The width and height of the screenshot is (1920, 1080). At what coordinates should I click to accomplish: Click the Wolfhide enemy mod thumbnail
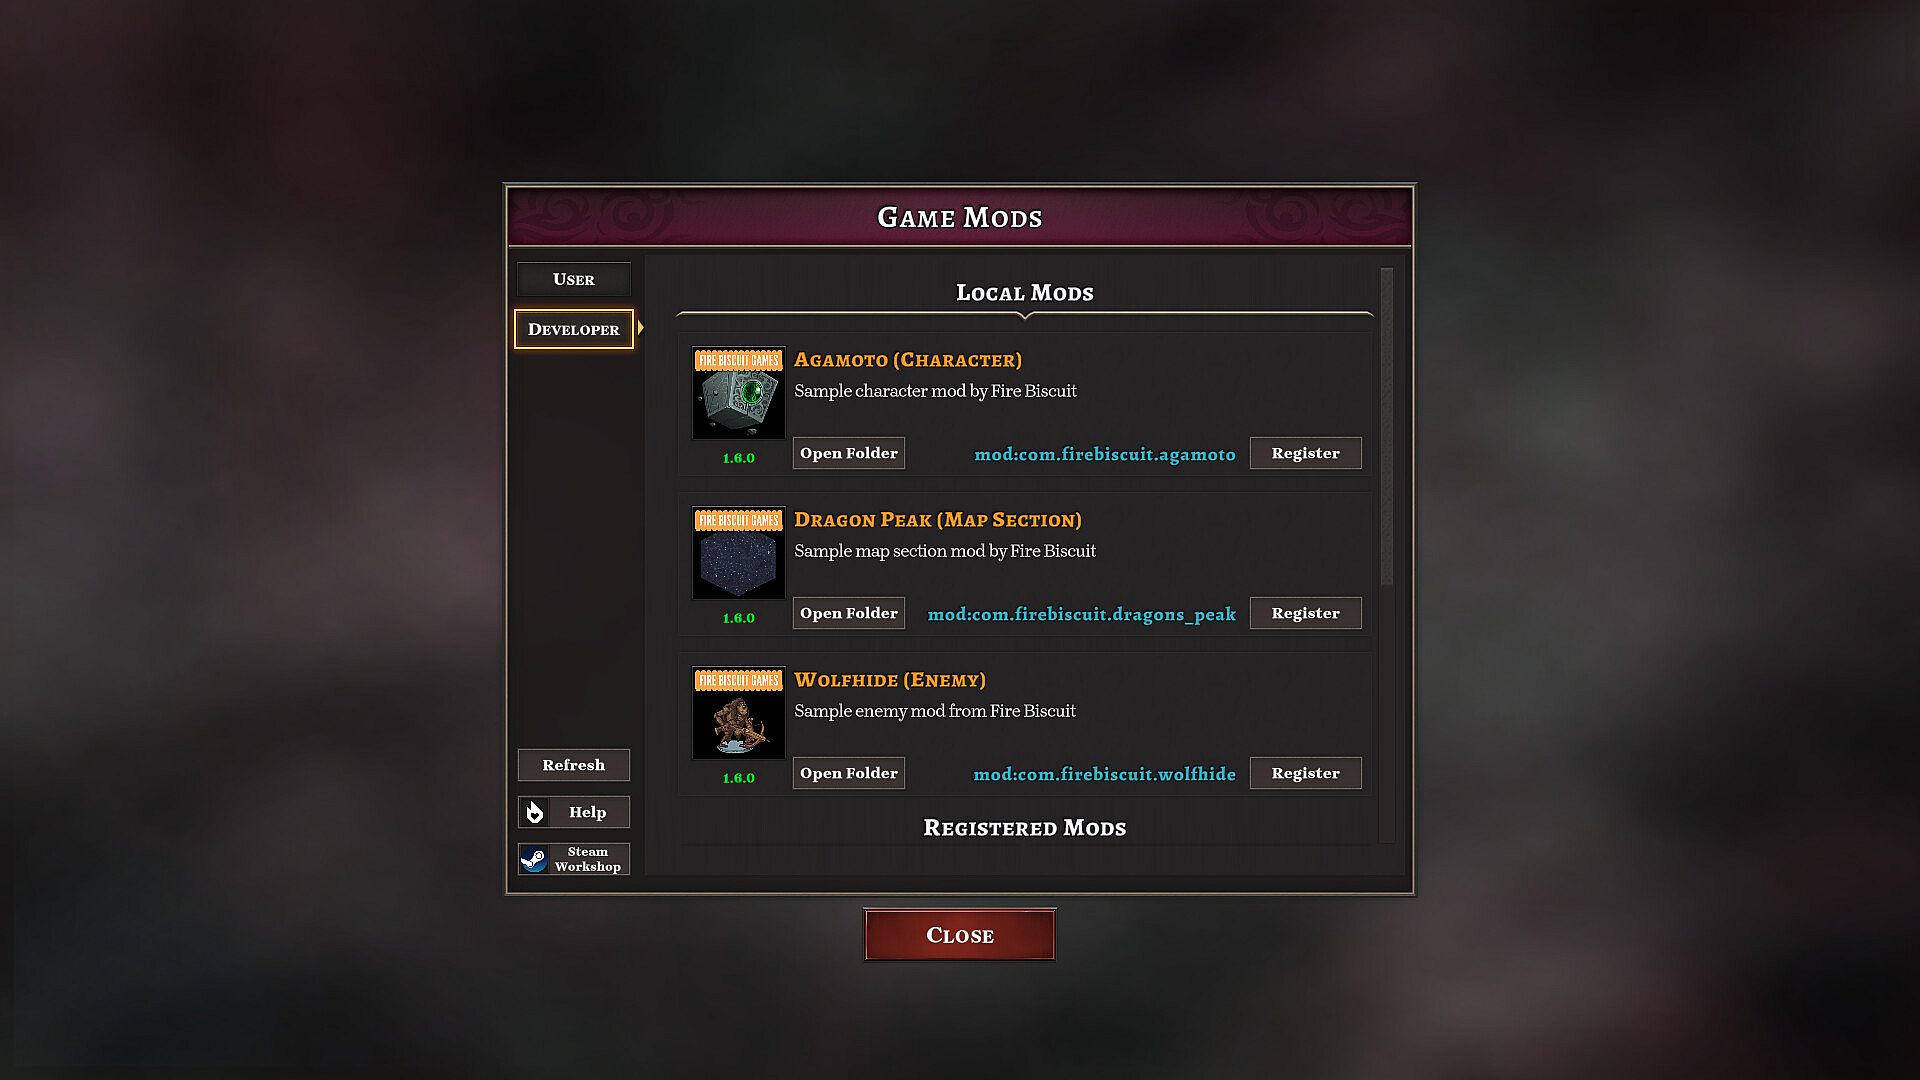(x=738, y=713)
